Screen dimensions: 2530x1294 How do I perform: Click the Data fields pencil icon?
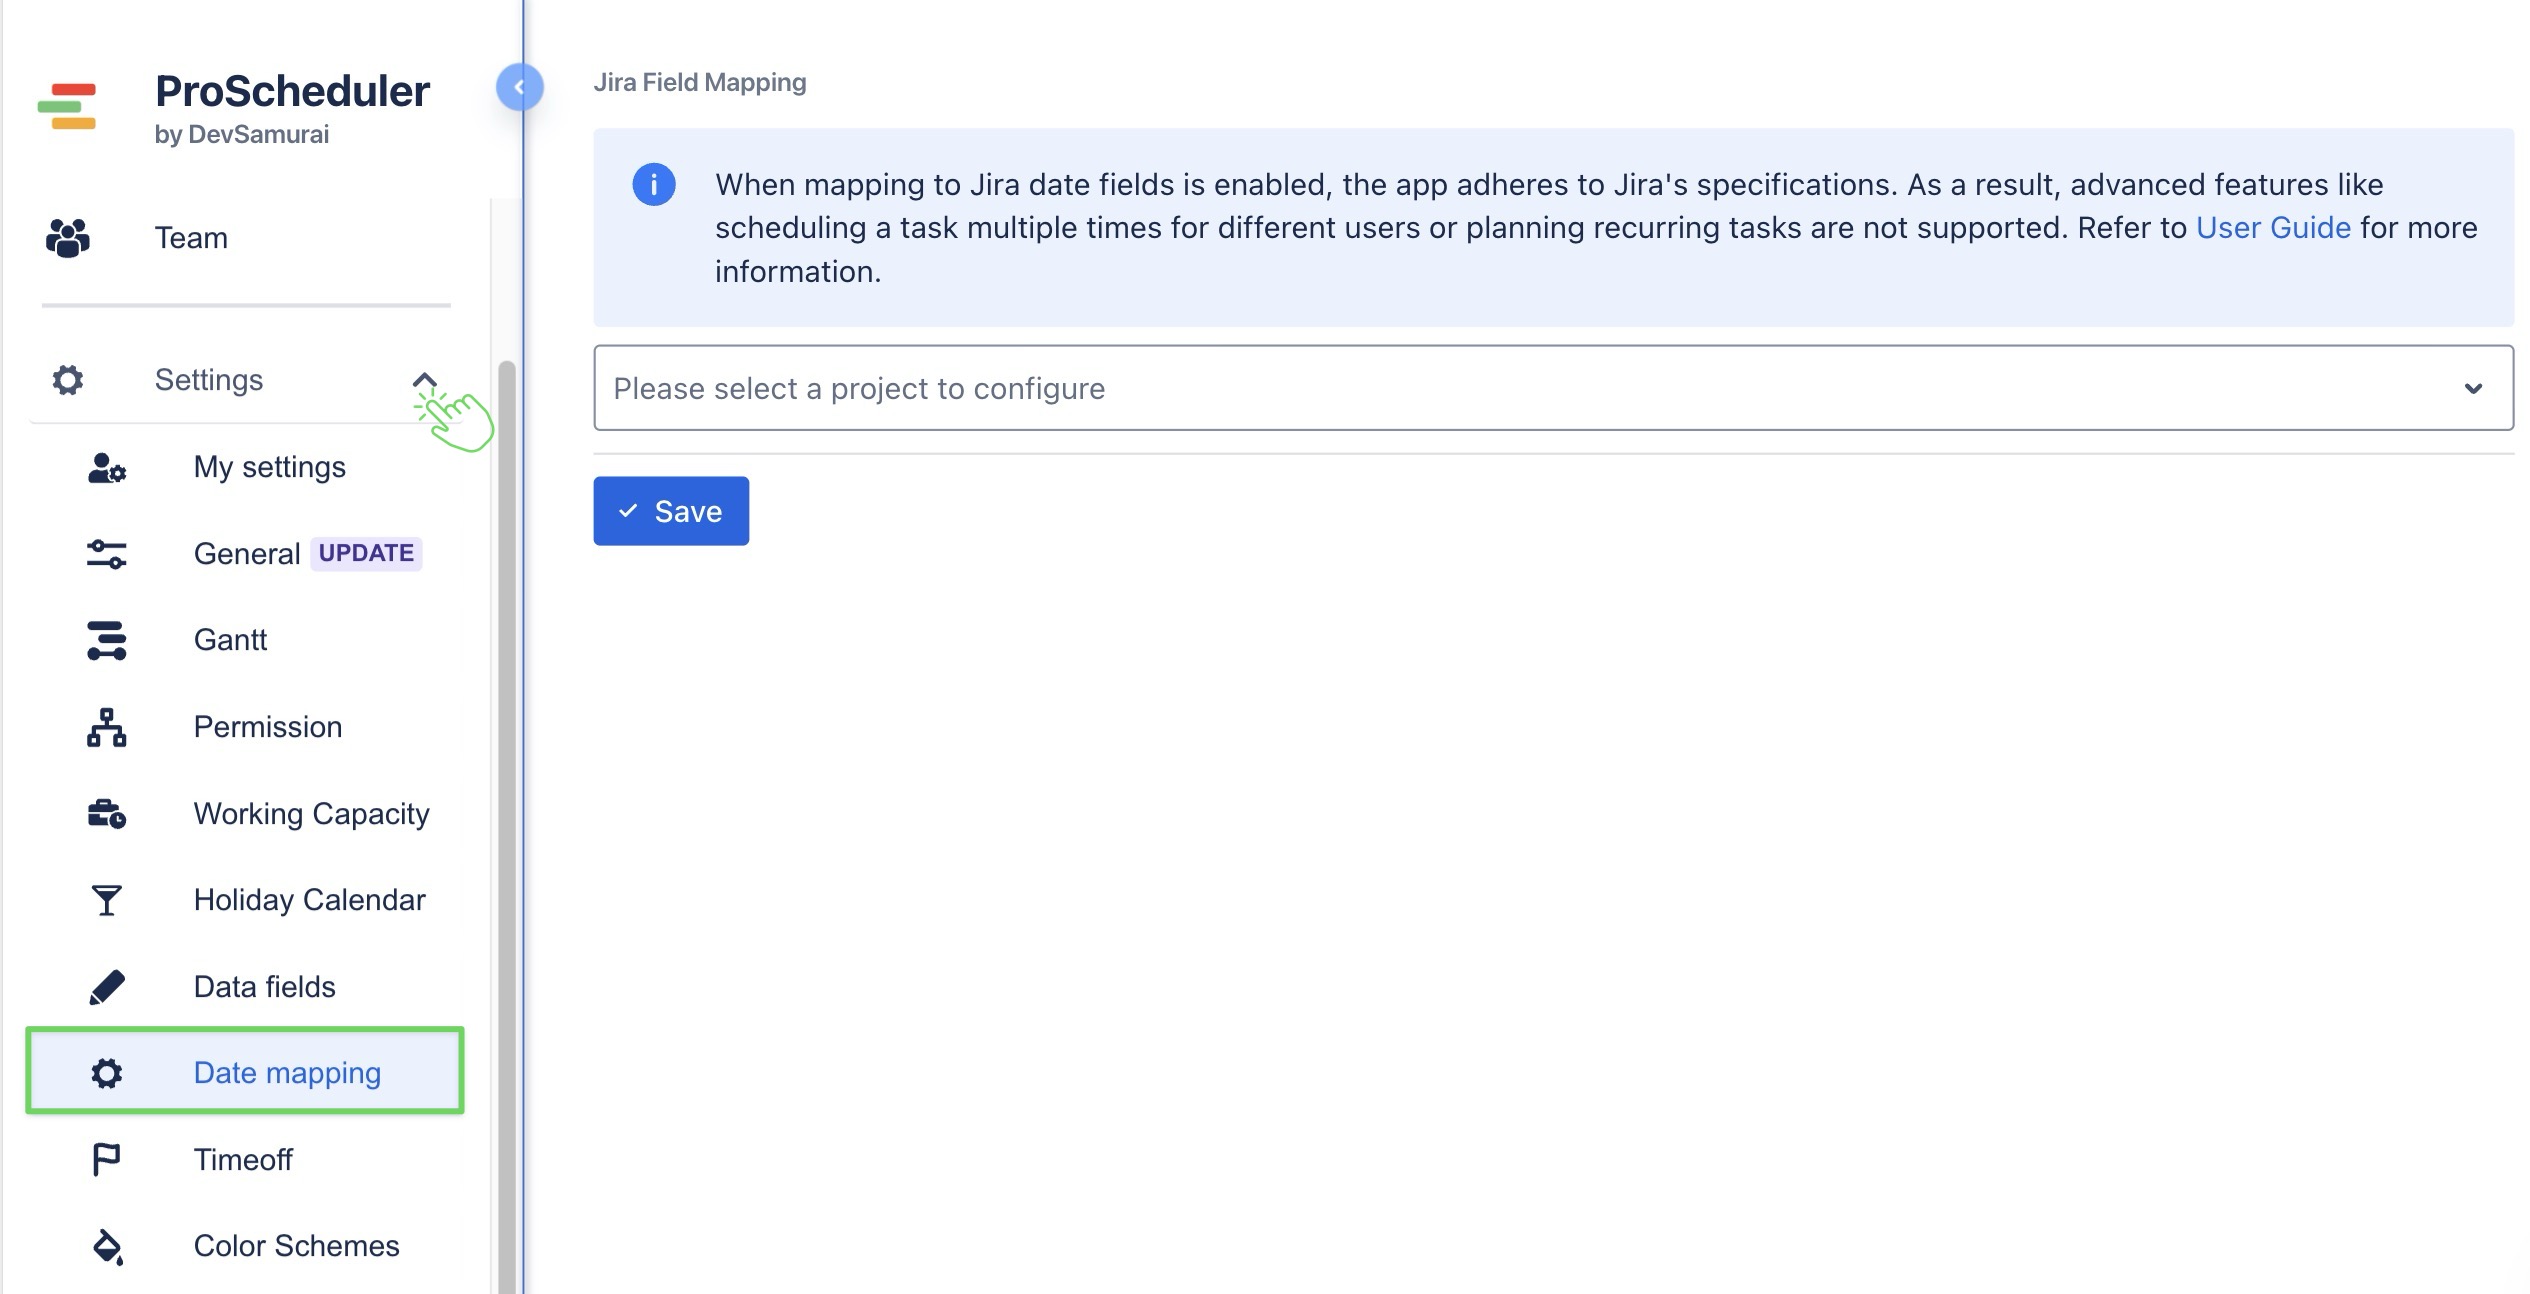(107, 987)
